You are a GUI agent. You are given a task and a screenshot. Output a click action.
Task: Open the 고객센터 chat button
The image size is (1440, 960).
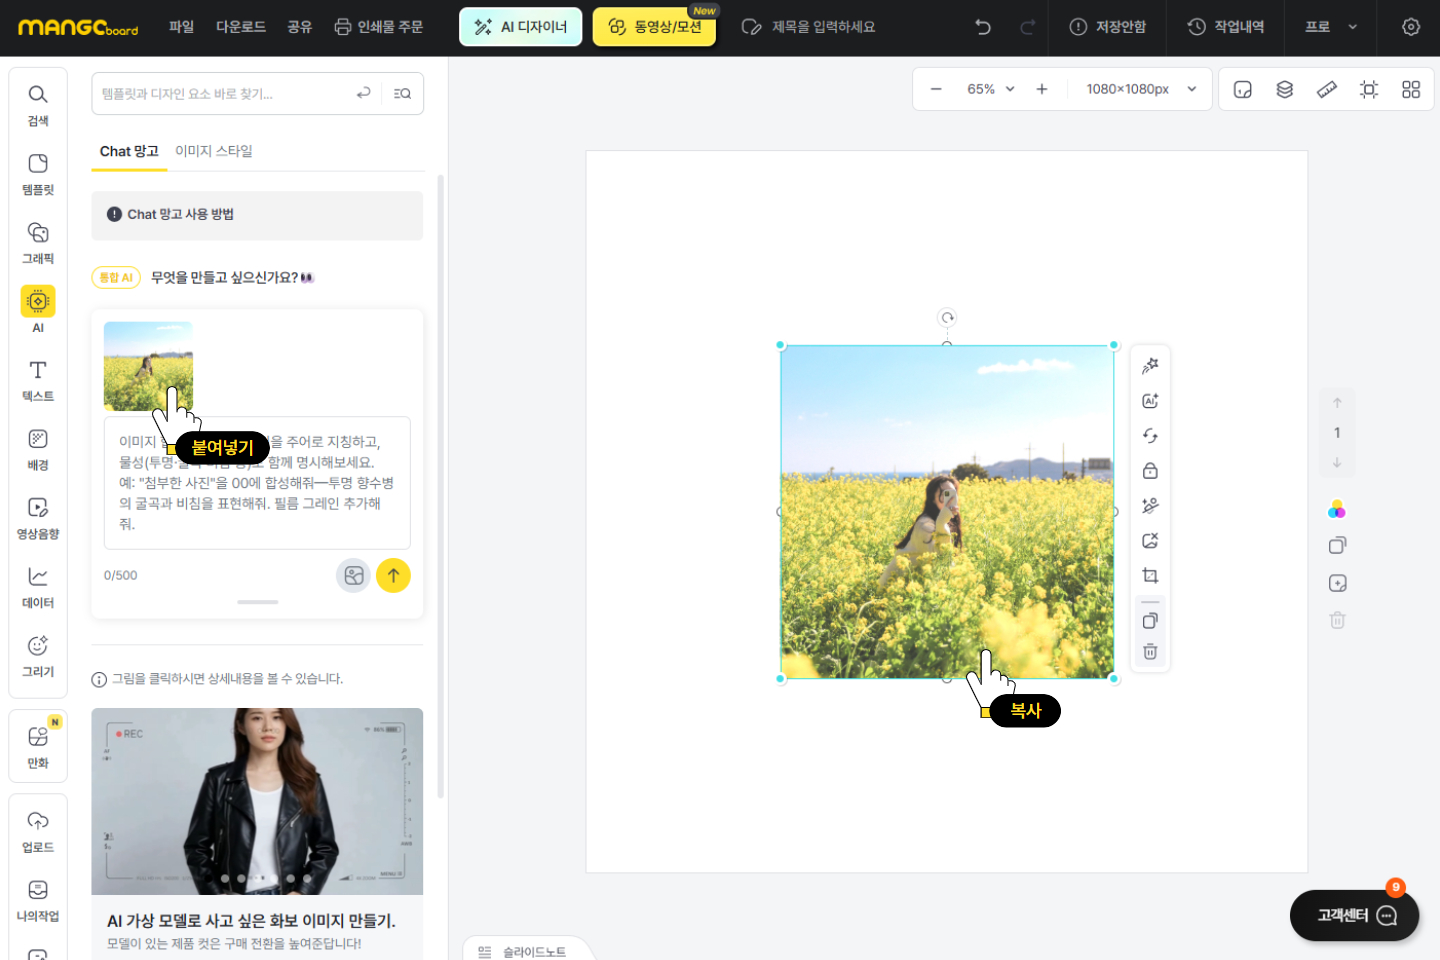click(x=1354, y=915)
